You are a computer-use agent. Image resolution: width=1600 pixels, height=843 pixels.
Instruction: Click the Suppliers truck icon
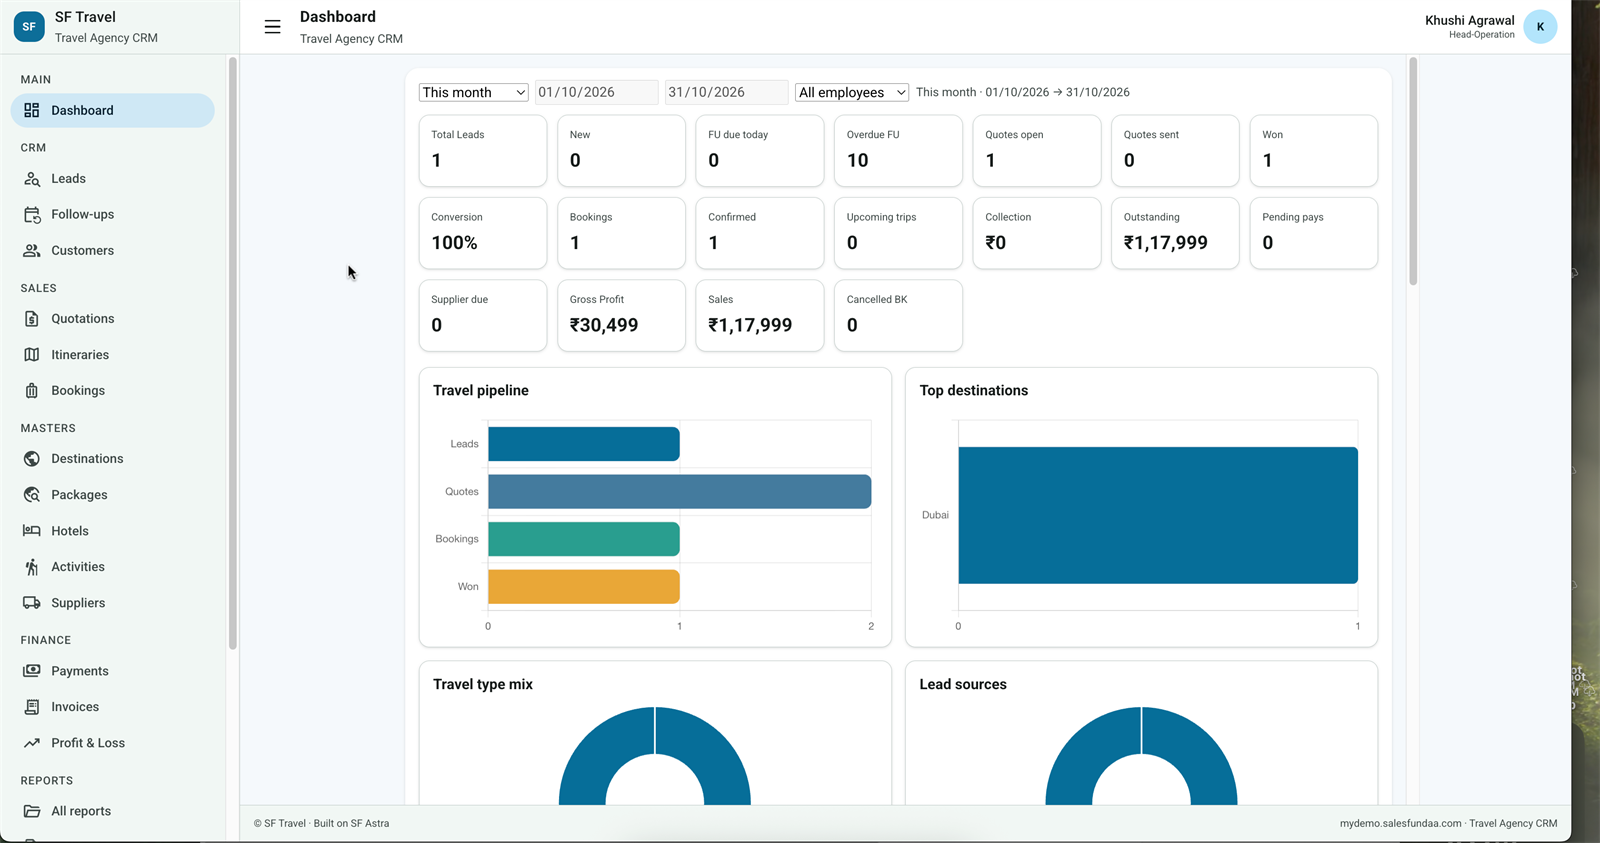click(32, 603)
